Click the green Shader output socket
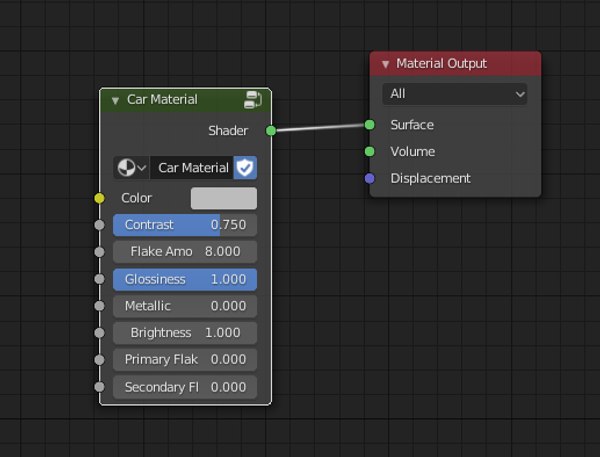This screenshot has height=457, width=600. (x=271, y=131)
